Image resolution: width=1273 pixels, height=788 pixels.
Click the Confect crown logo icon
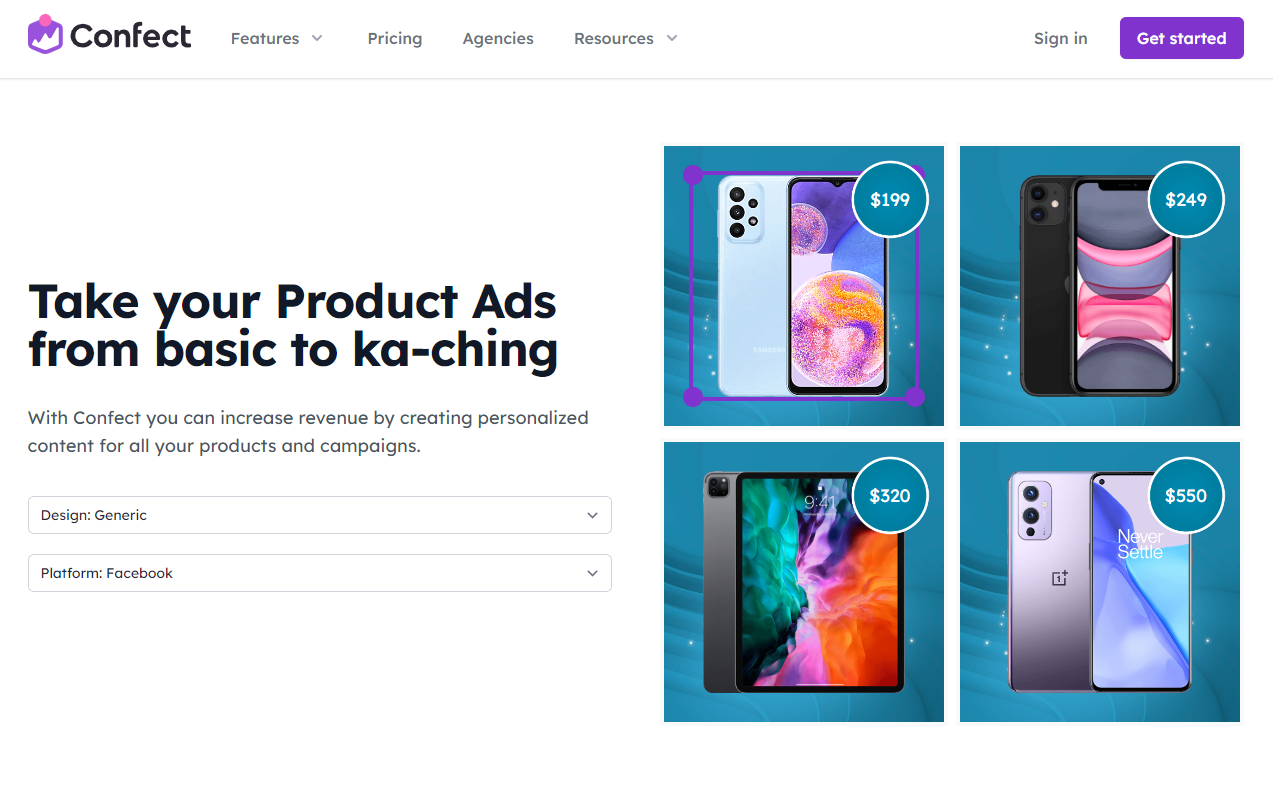point(45,35)
